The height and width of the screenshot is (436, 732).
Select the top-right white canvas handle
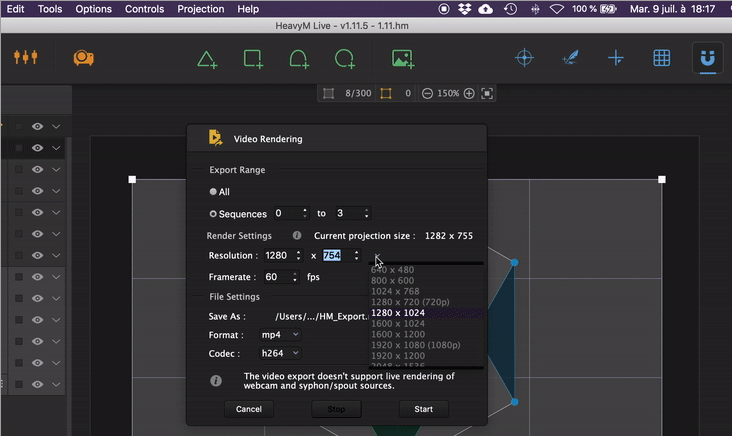coord(662,179)
